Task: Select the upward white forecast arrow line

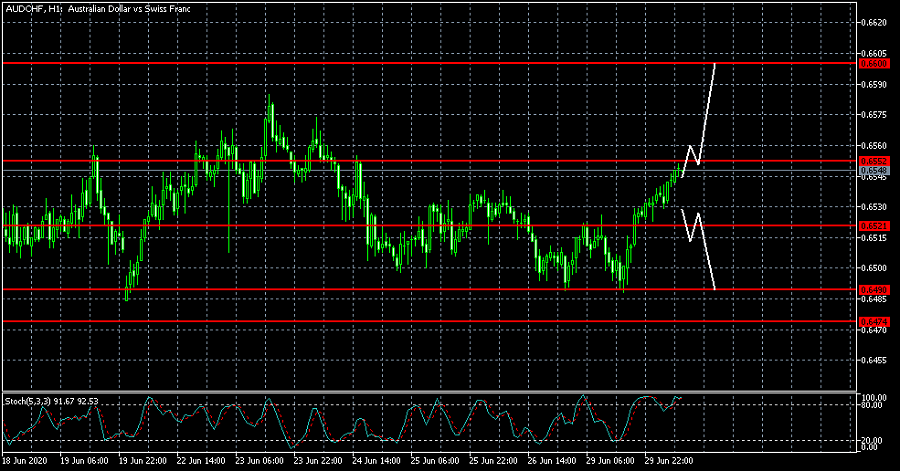Action: (707, 110)
